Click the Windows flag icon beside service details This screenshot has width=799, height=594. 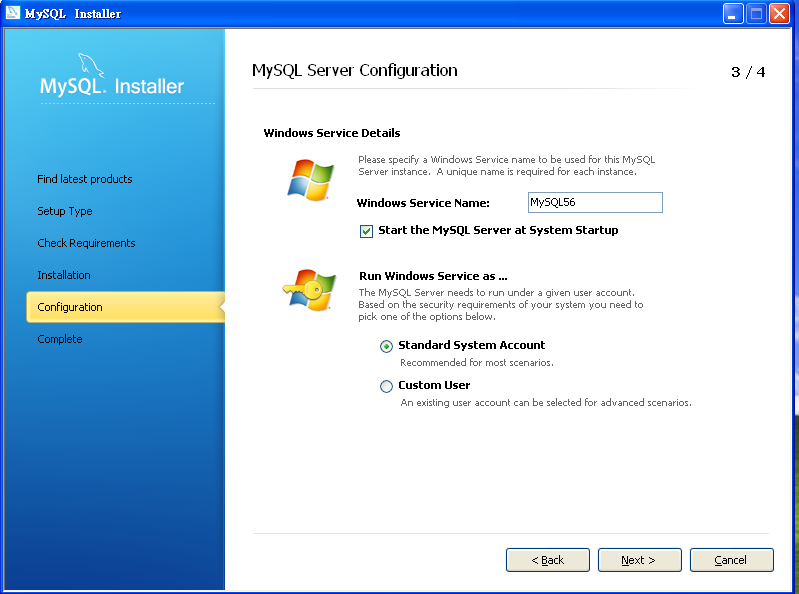[310, 179]
